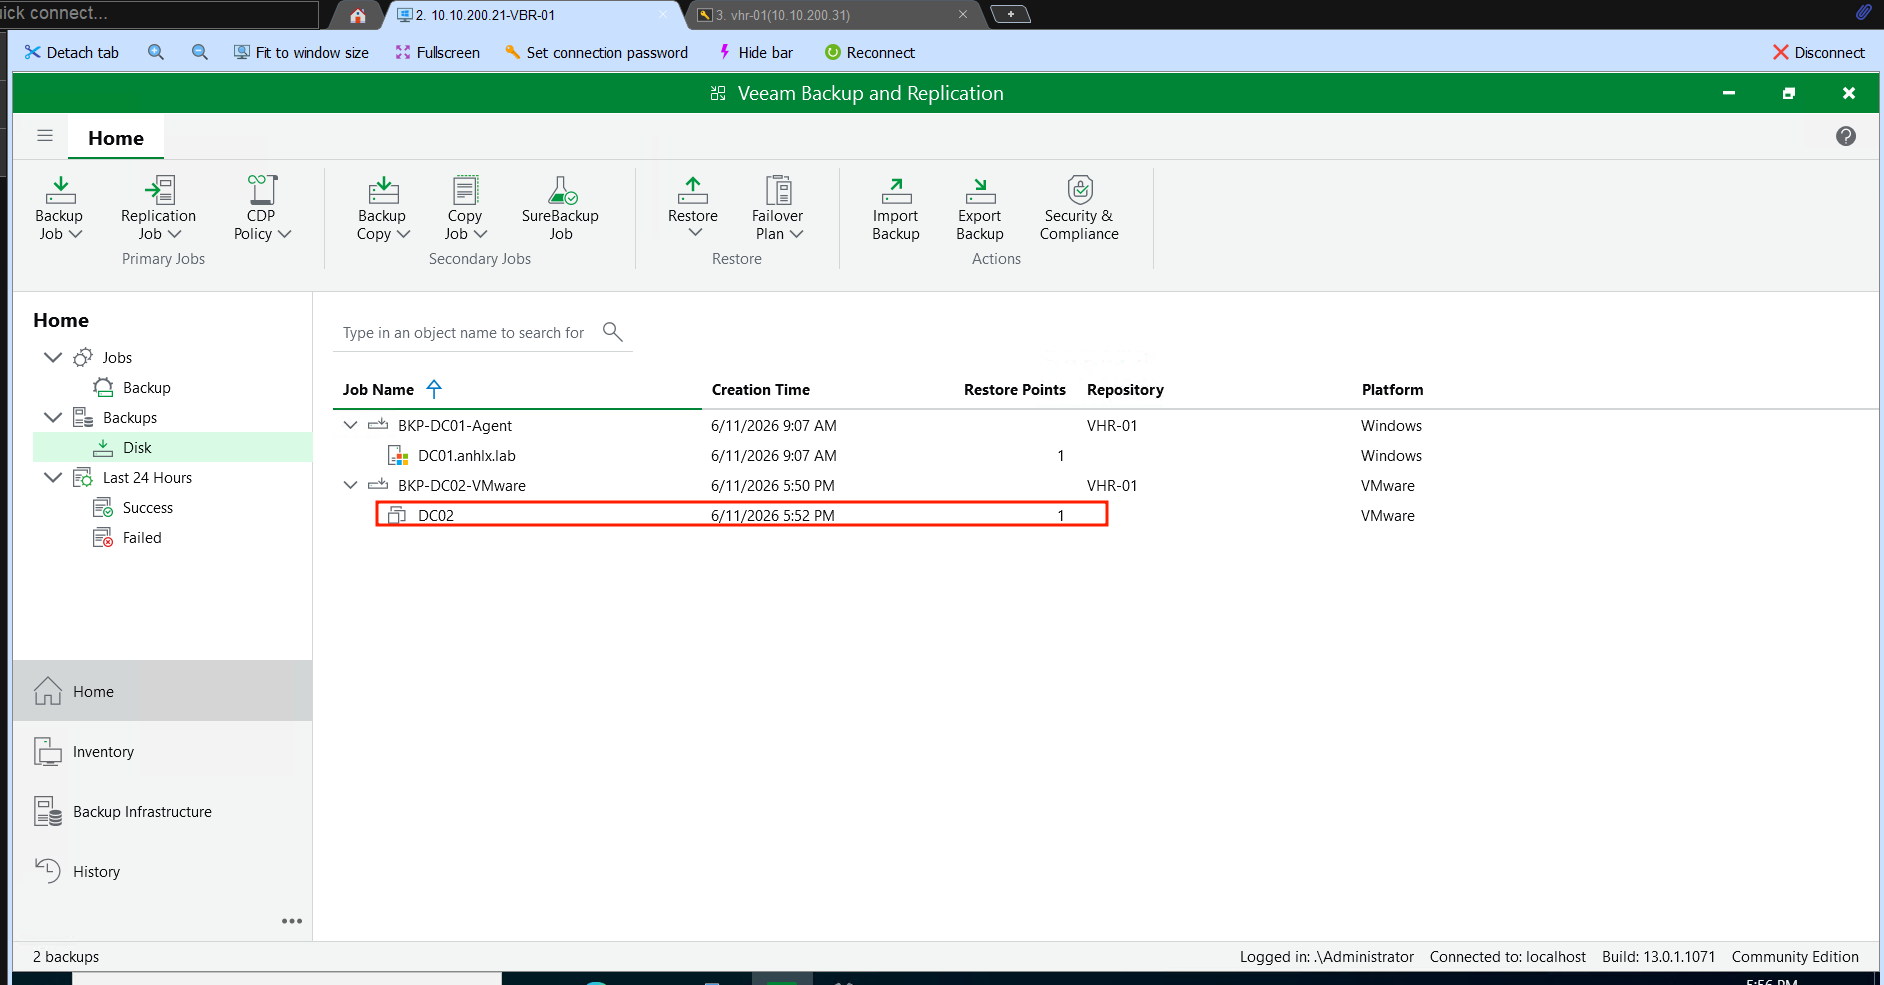Sort by the Creation Time column header
The width and height of the screenshot is (1884, 985).
coord(760,389)
